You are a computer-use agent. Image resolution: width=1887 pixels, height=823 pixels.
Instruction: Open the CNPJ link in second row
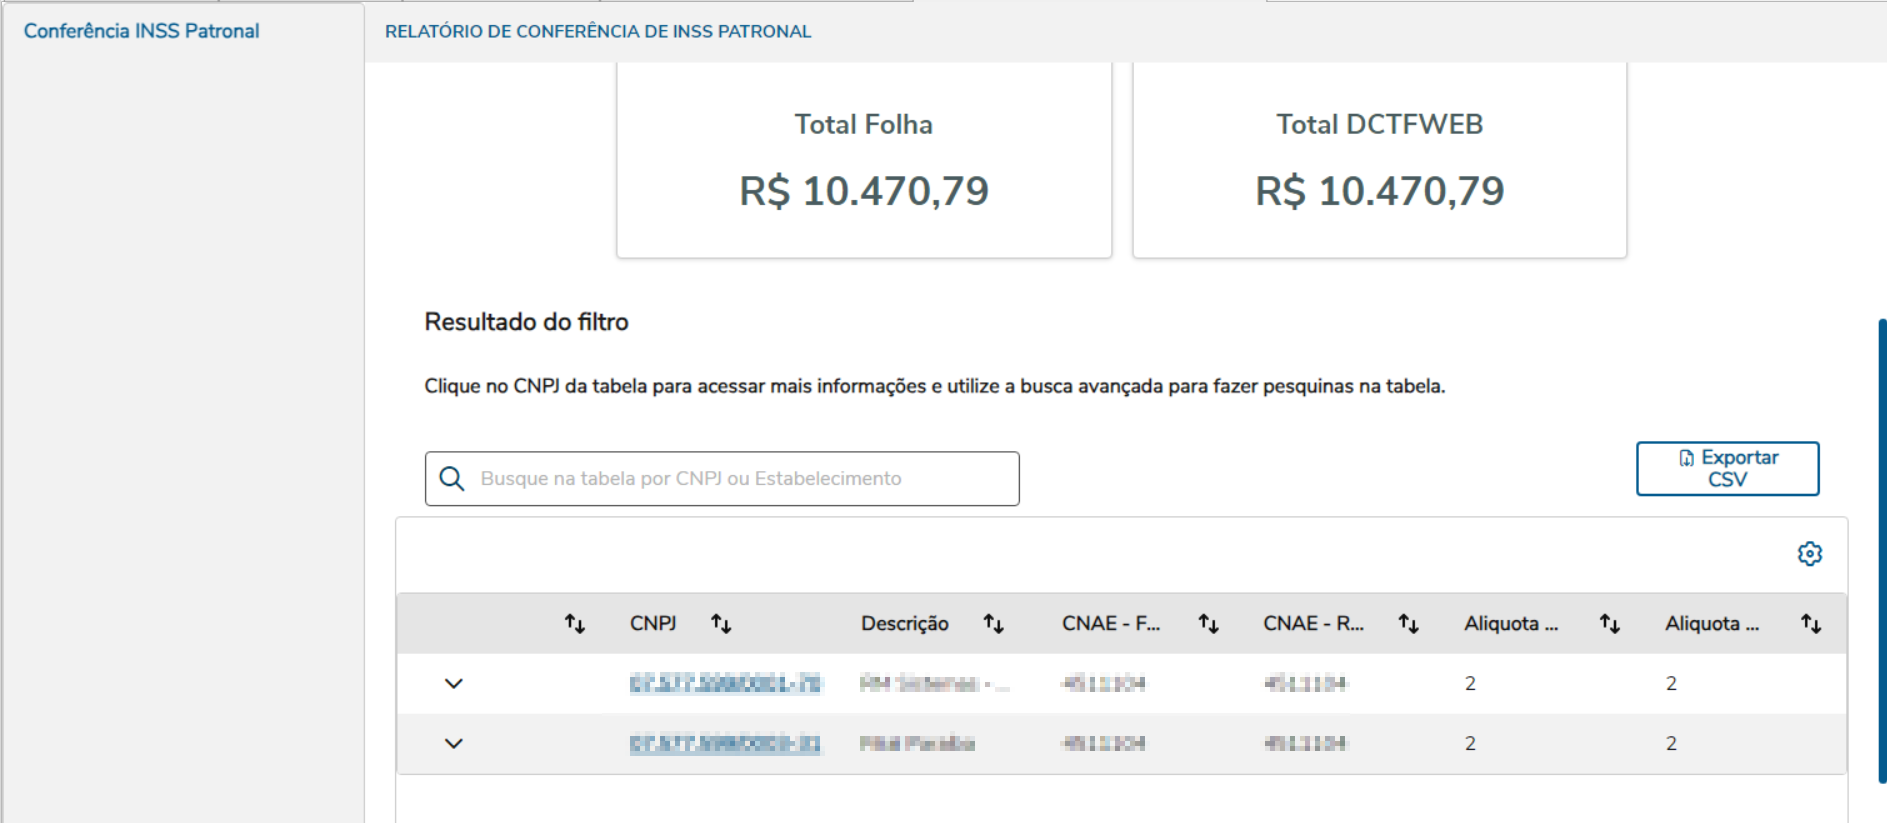click(x=725, y=744)
